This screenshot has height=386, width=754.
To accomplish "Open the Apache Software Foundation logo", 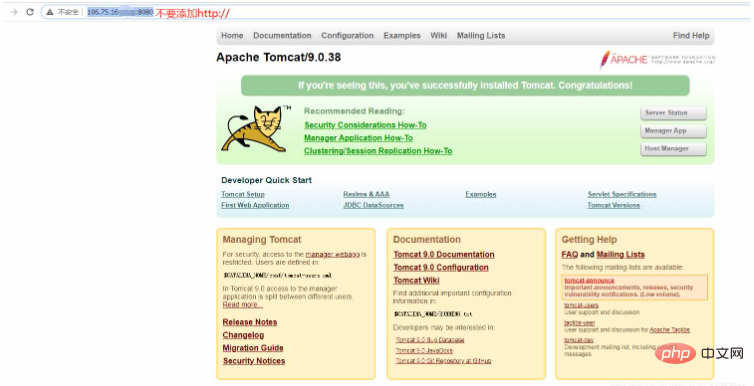I will [x=657, y=60].
